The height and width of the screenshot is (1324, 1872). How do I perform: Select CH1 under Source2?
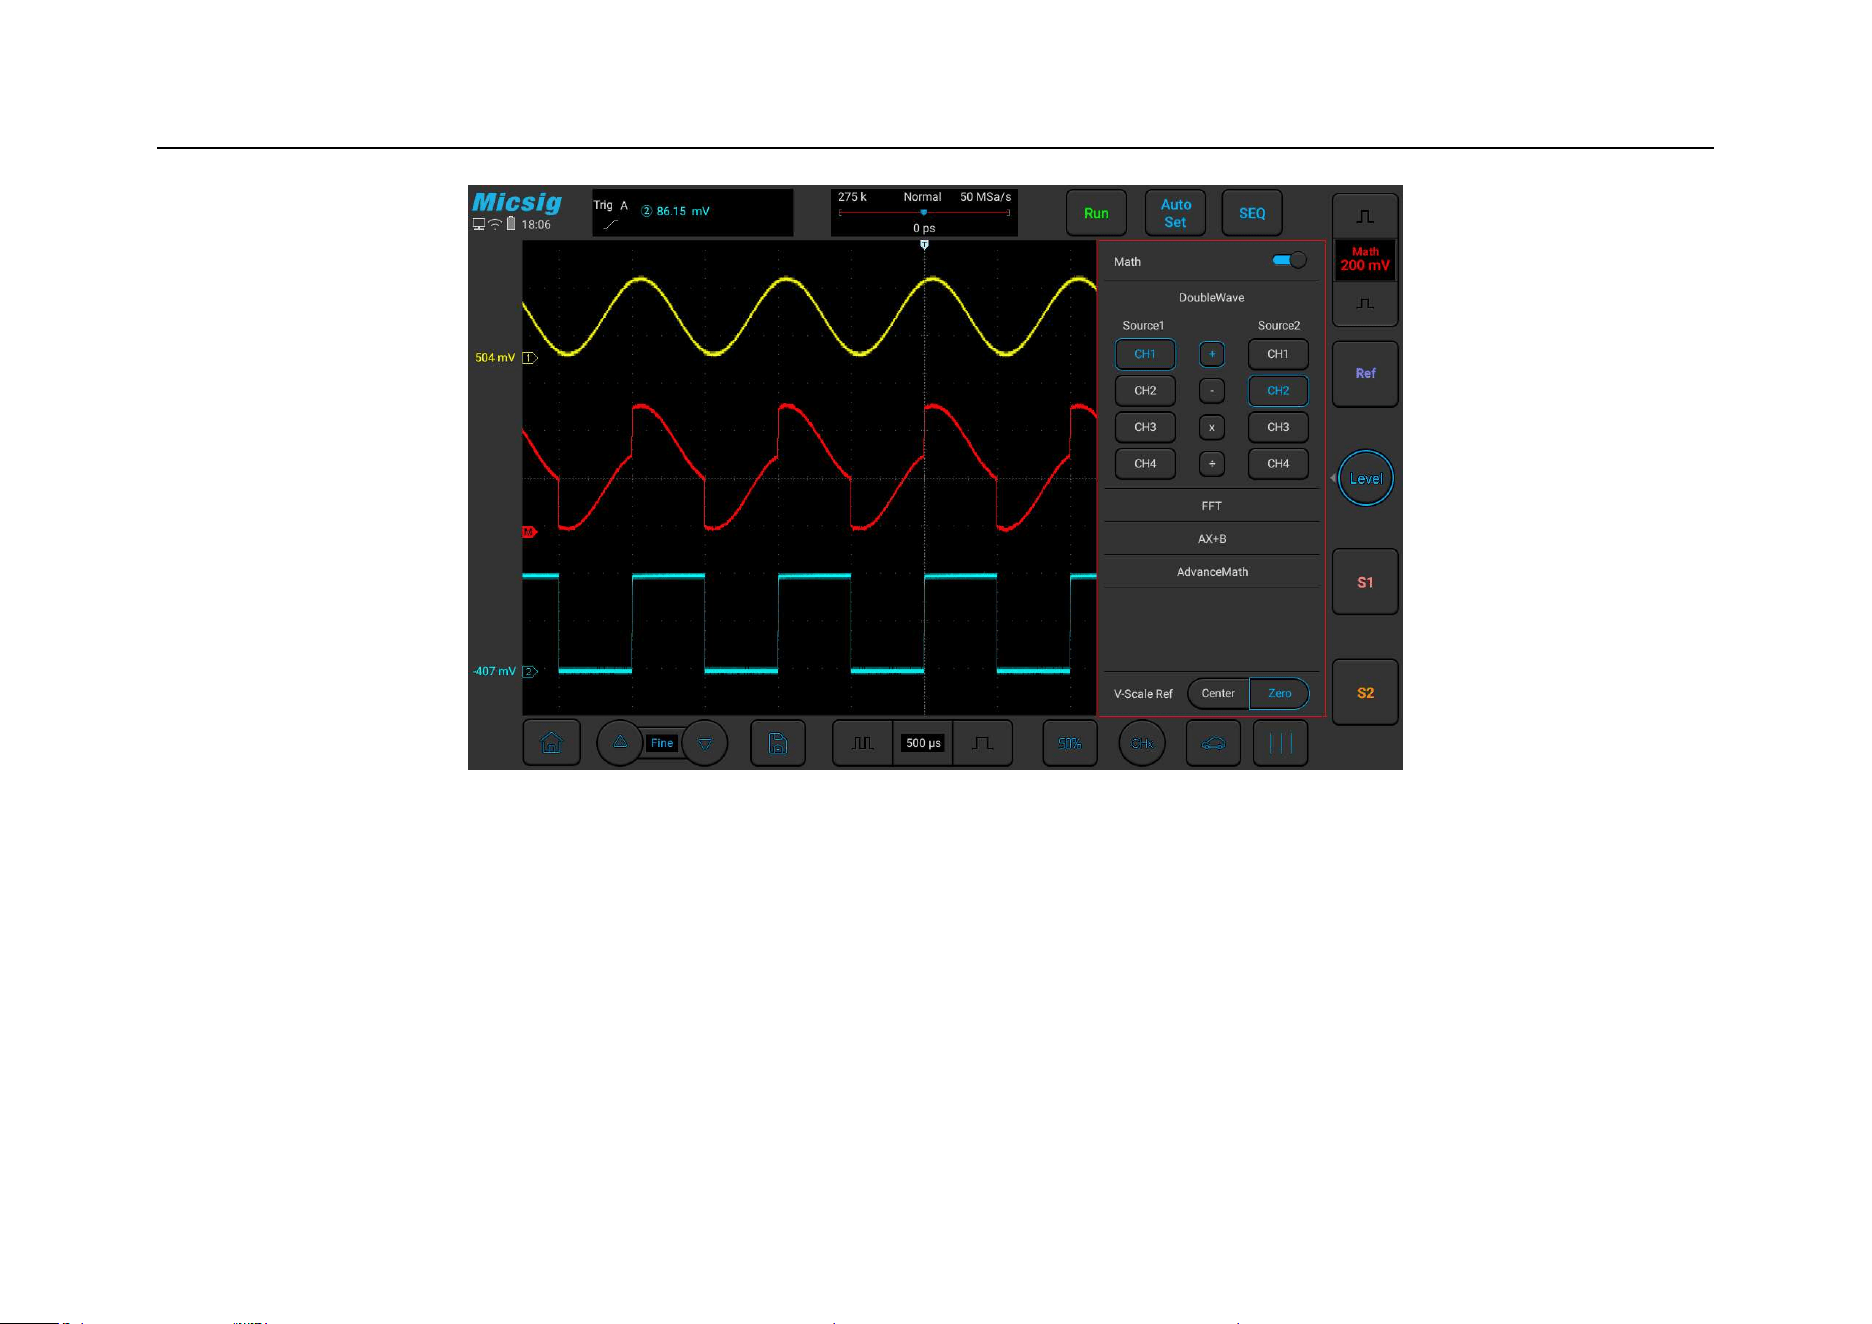coord(1278,354)
